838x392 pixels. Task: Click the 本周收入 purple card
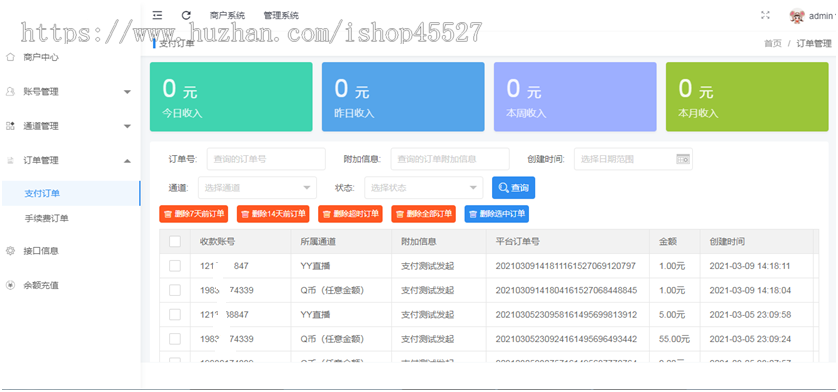coord(575,97)
